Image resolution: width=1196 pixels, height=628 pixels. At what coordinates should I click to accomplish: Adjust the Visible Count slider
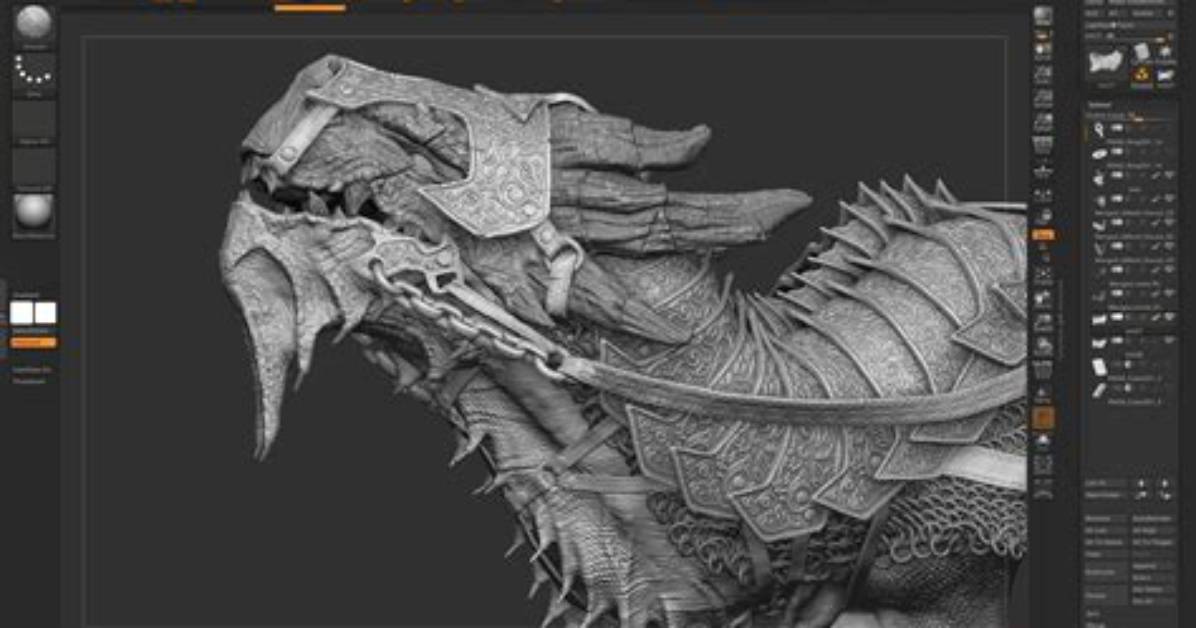1130,116
